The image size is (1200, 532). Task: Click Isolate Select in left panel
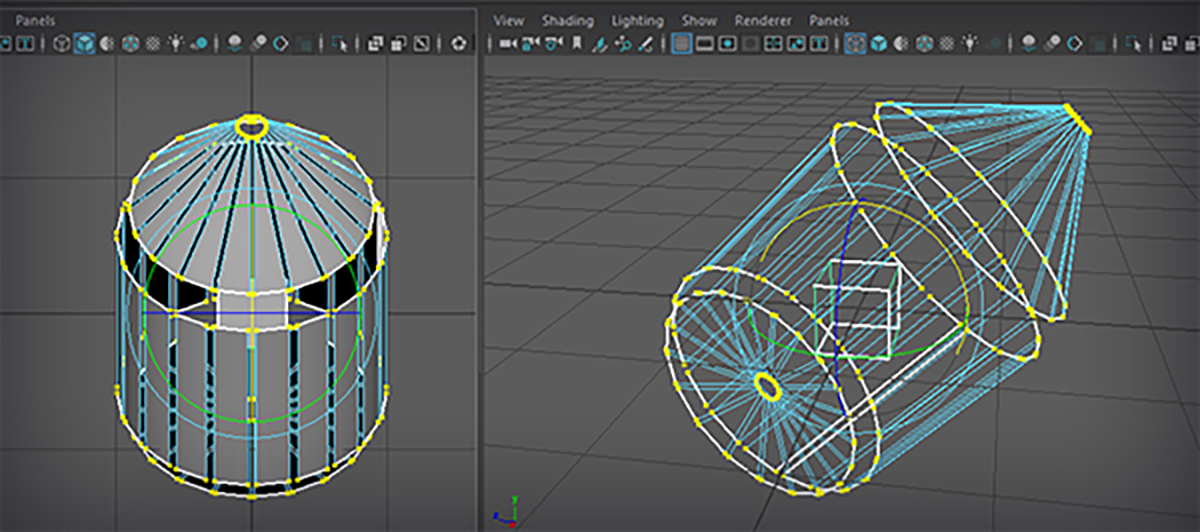coord(338,43)
